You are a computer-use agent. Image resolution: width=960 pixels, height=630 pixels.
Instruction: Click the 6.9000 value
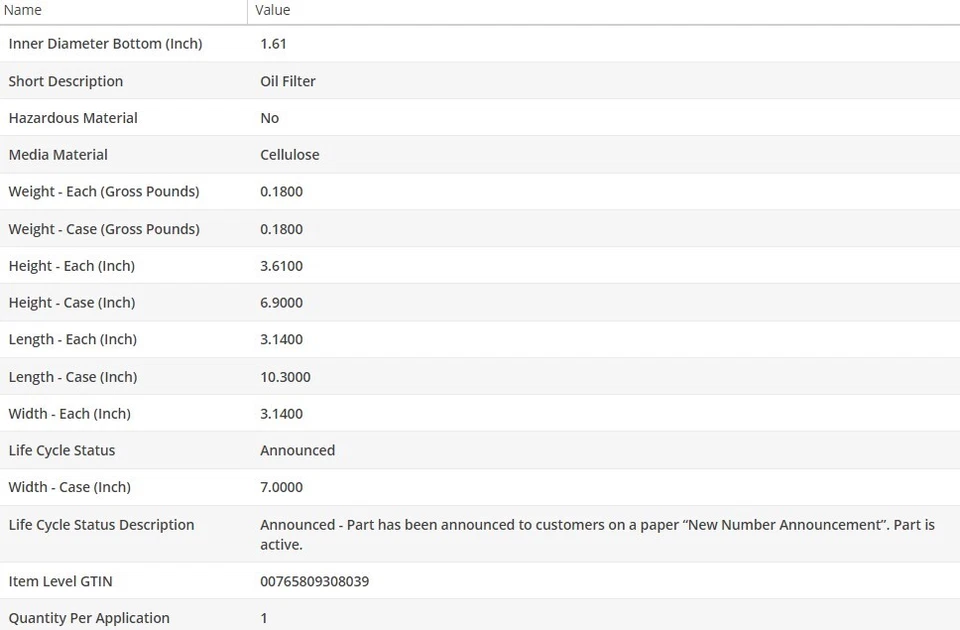[282, 302]
